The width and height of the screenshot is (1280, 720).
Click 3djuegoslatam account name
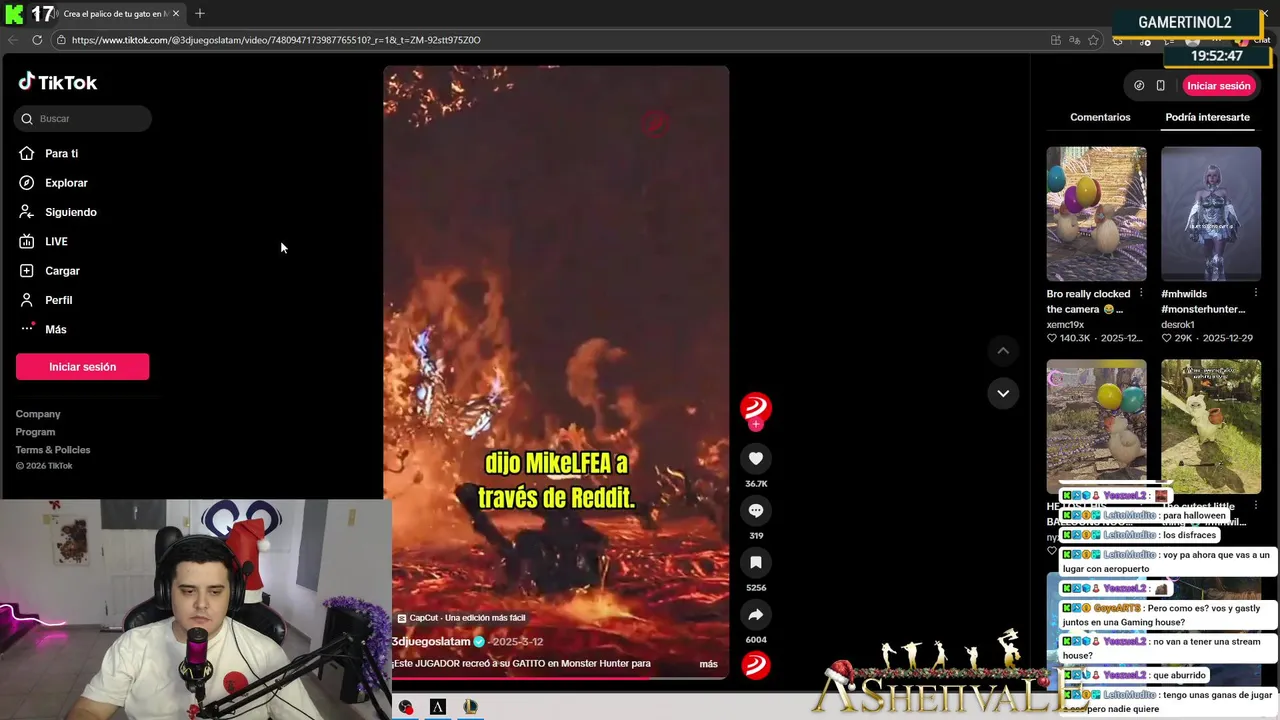point(431,642)
